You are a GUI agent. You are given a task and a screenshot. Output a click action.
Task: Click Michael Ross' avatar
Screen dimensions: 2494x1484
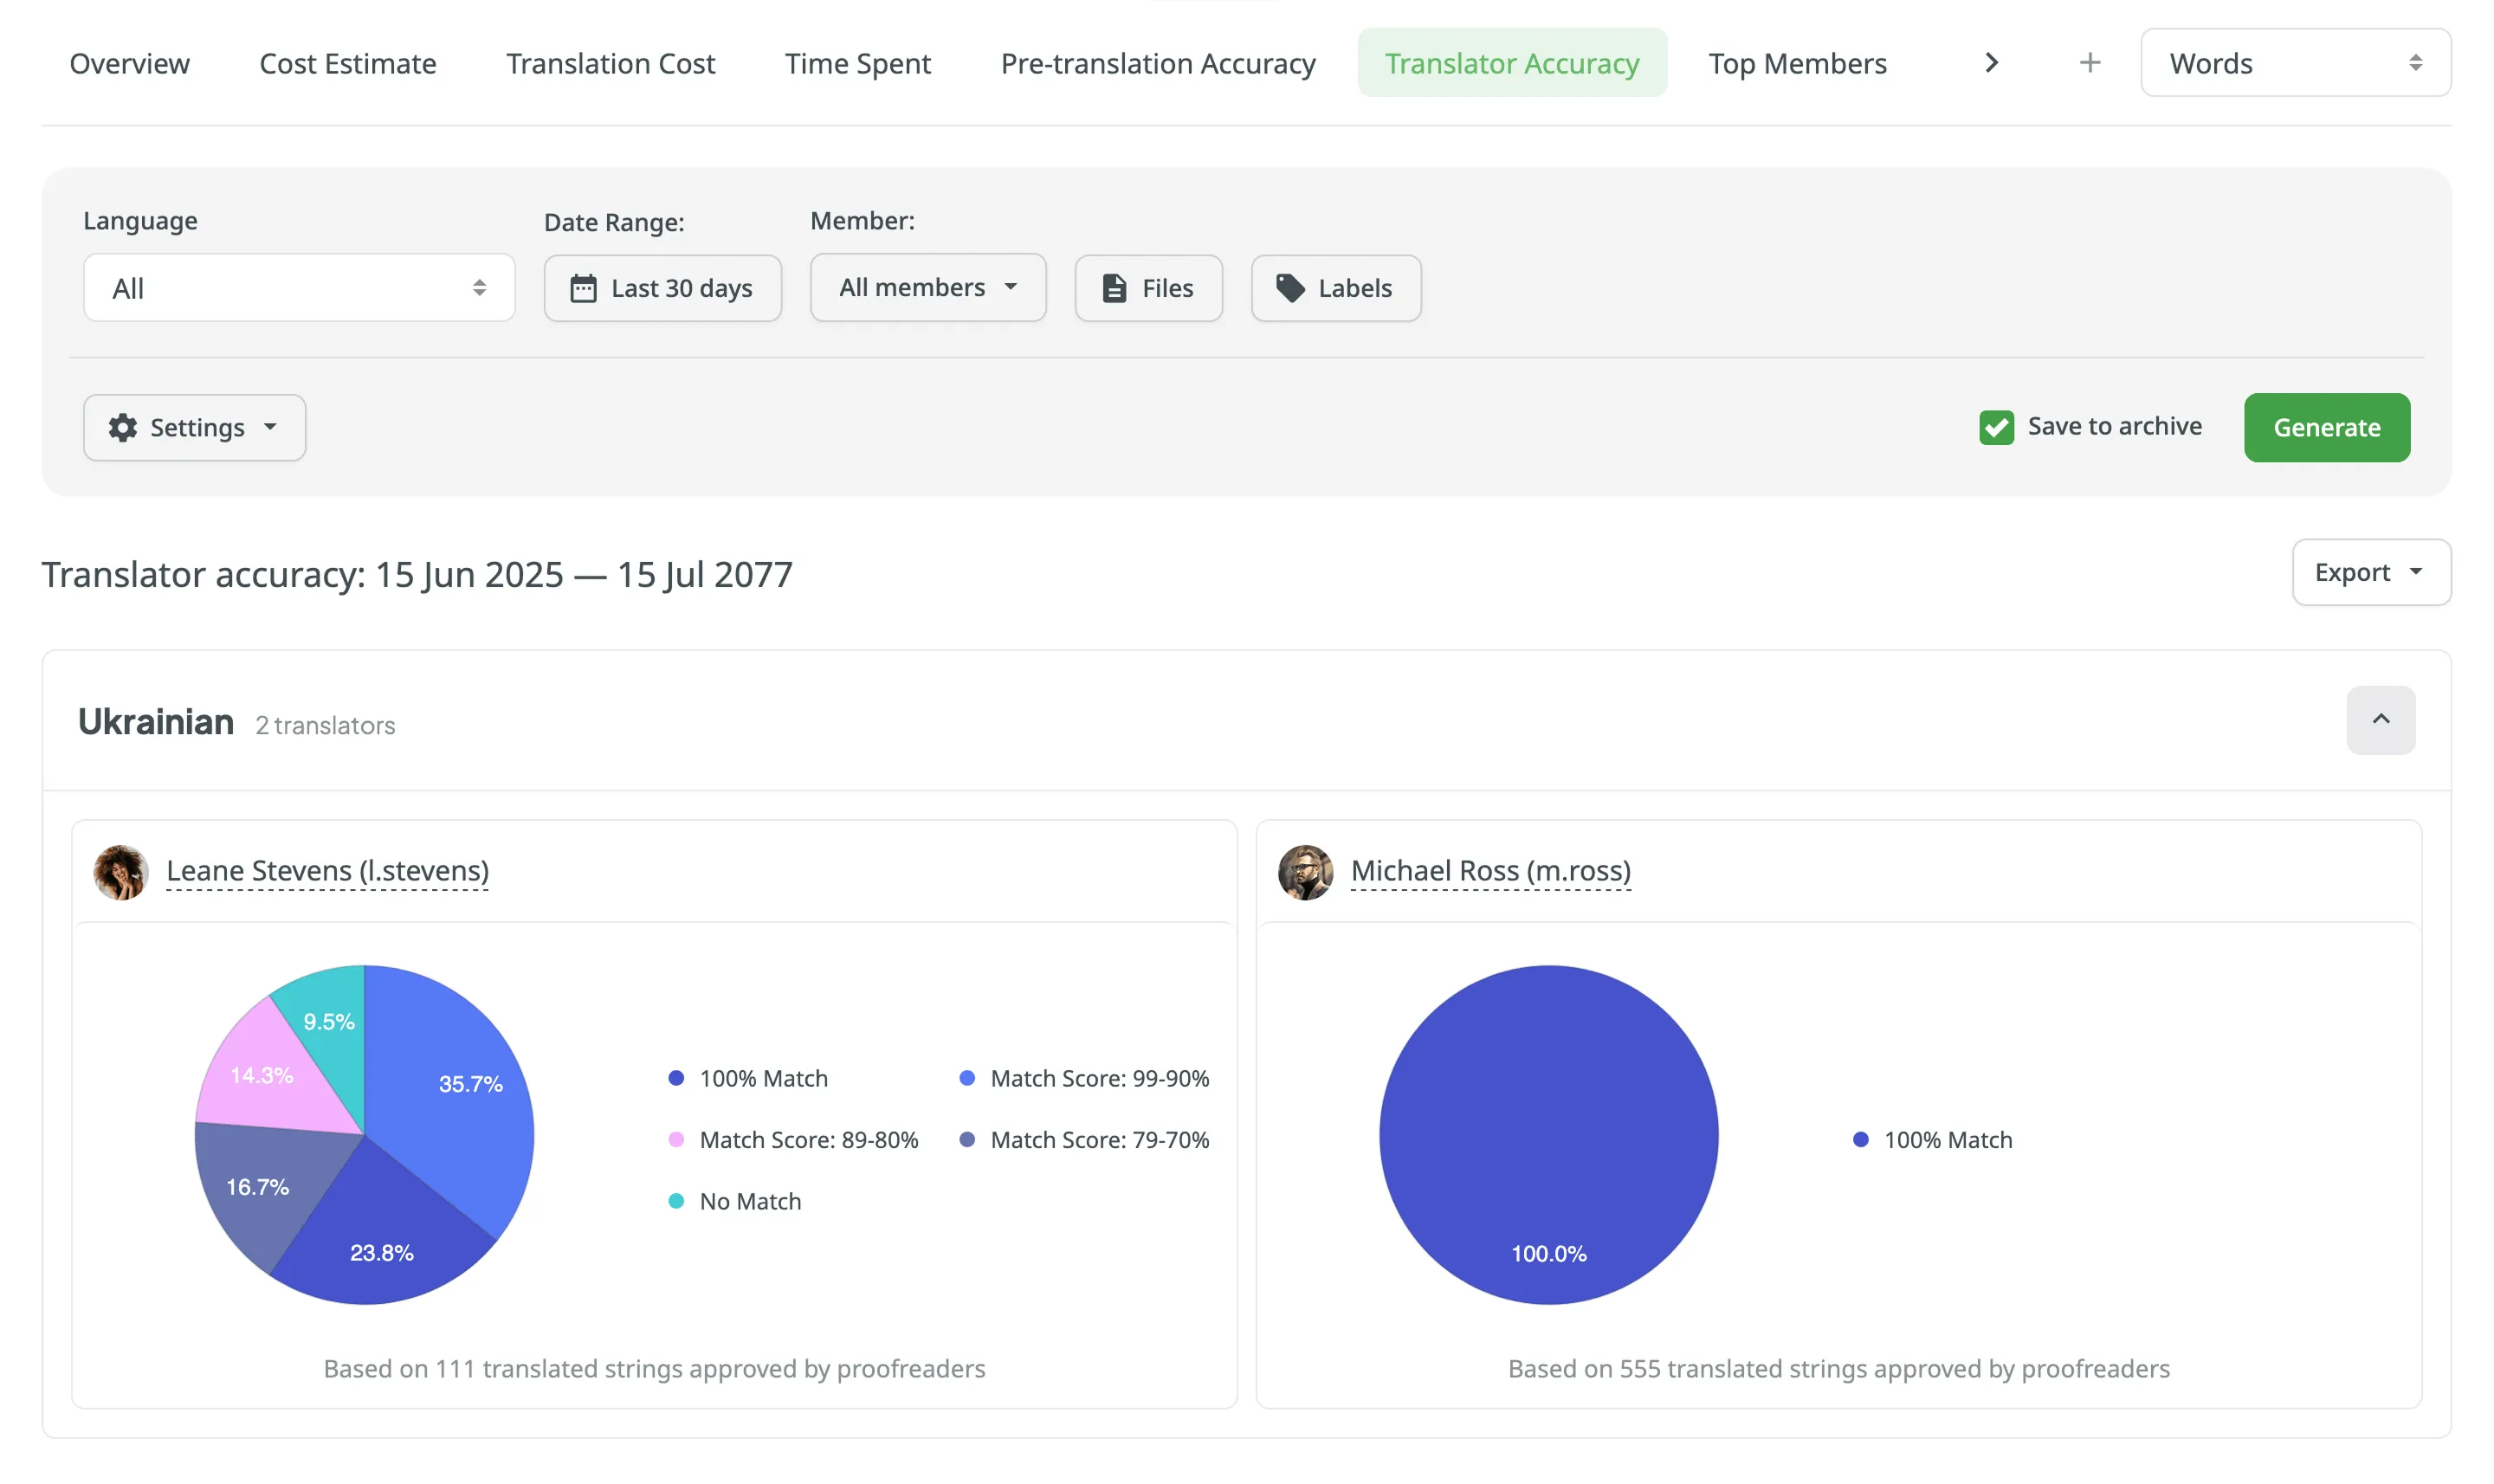[x=1304, y=872]
